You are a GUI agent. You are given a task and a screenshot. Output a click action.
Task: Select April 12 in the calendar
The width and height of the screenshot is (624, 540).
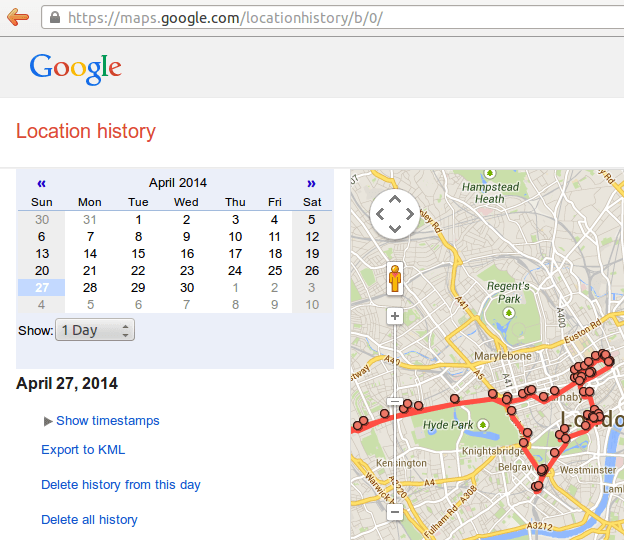[312, 237]
